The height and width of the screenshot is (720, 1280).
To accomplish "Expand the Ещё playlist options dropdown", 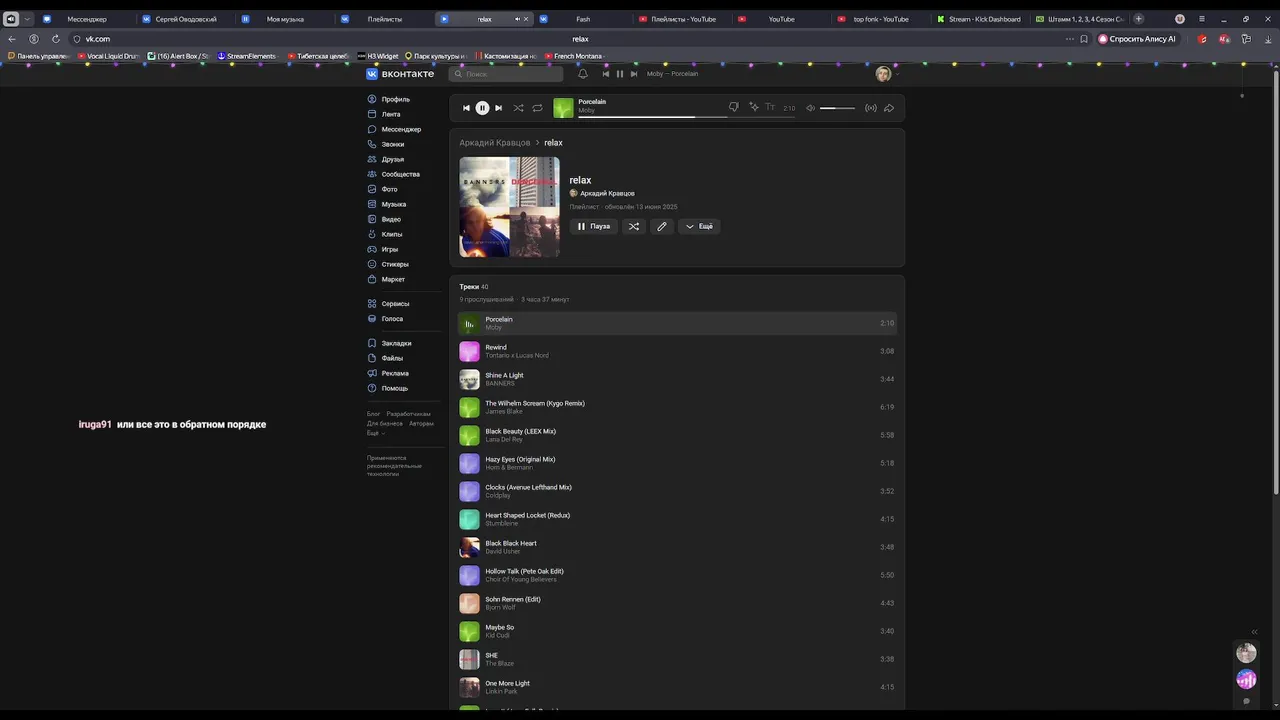I will tap(699, 226).
